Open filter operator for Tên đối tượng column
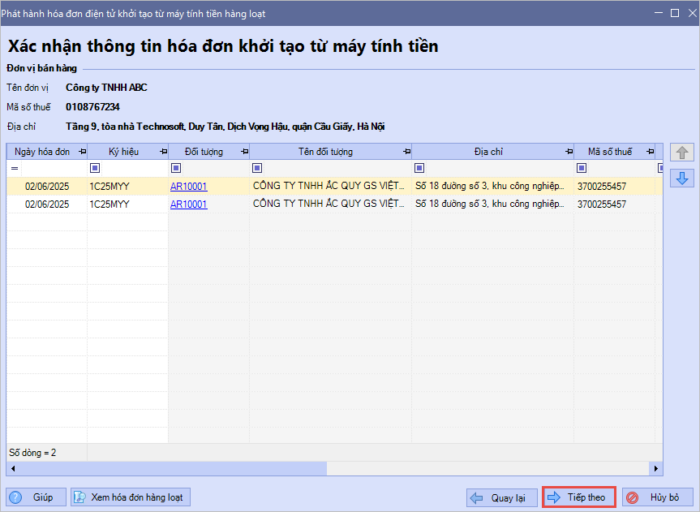Viewport: 700px width, 512px height. [x=257, y=168]
